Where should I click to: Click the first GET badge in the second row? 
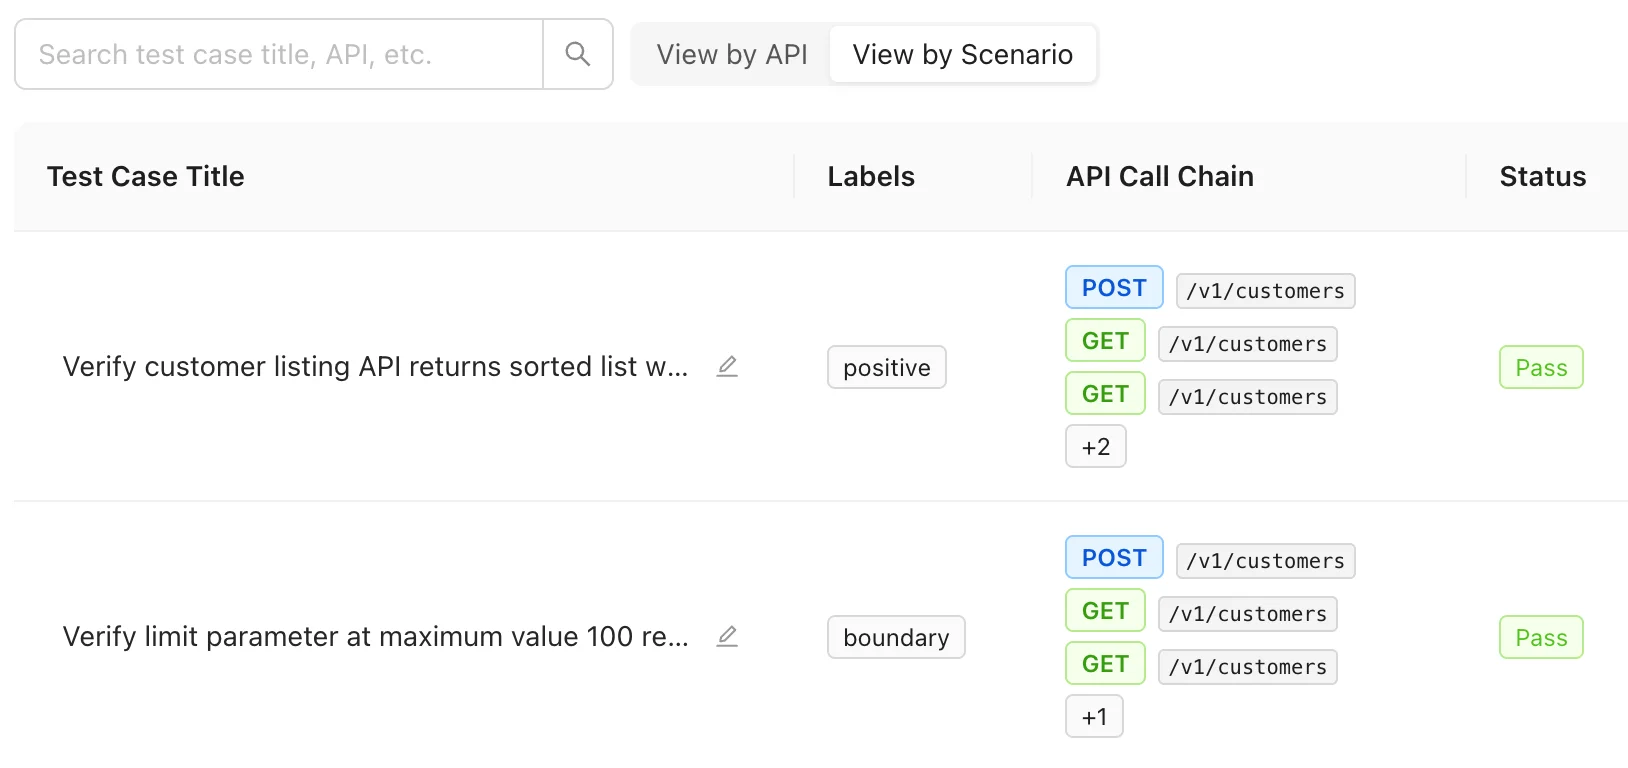1104,610
